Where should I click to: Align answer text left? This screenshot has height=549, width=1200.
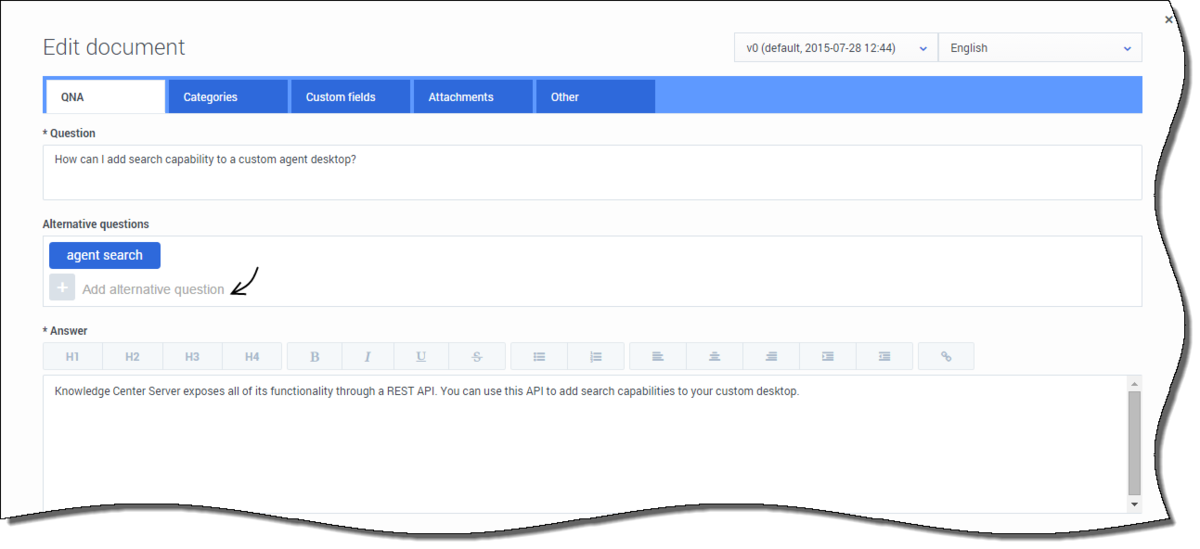[x=658, y=357]
